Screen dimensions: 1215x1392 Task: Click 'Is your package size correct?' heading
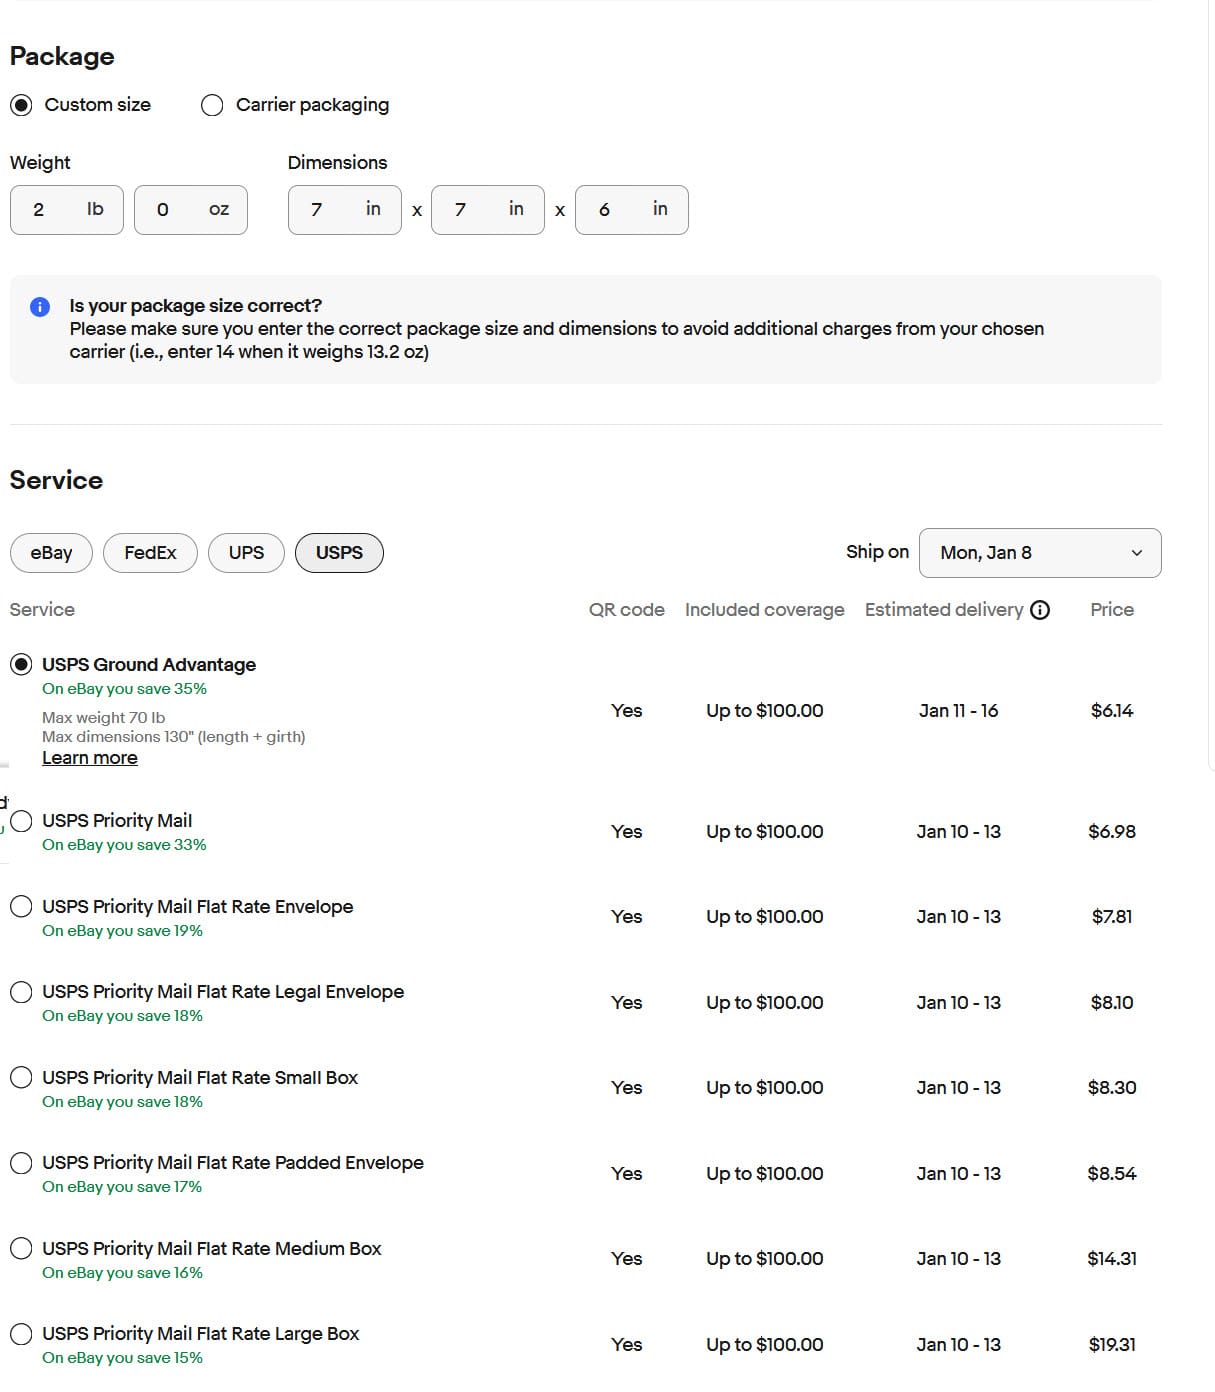(x=195, y=306)
